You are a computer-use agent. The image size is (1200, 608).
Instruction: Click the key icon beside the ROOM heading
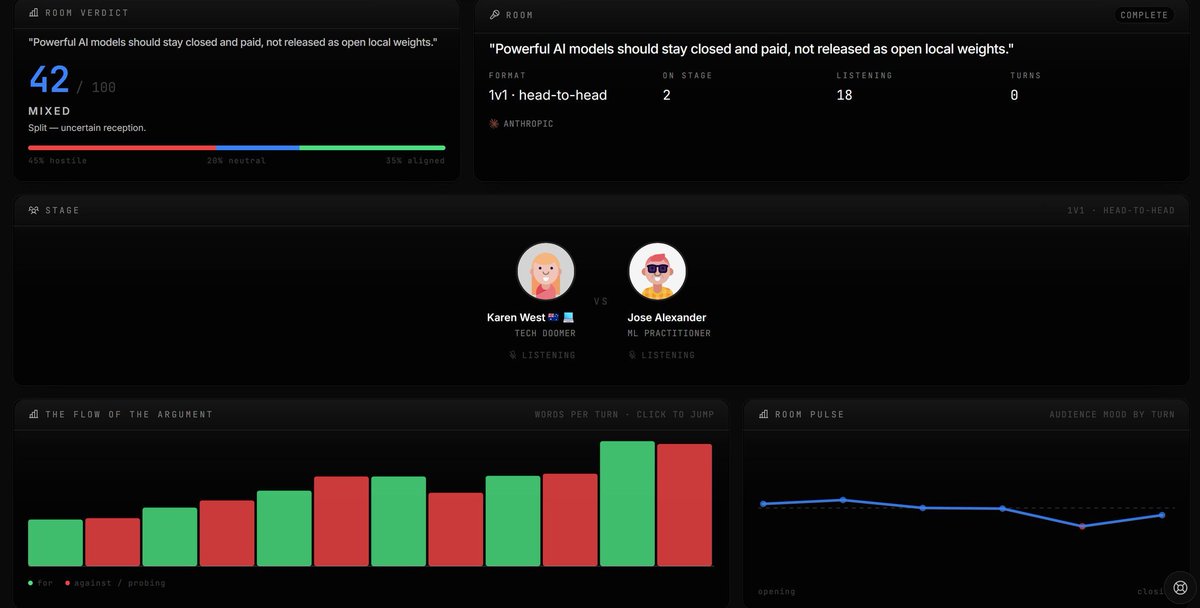494,15
